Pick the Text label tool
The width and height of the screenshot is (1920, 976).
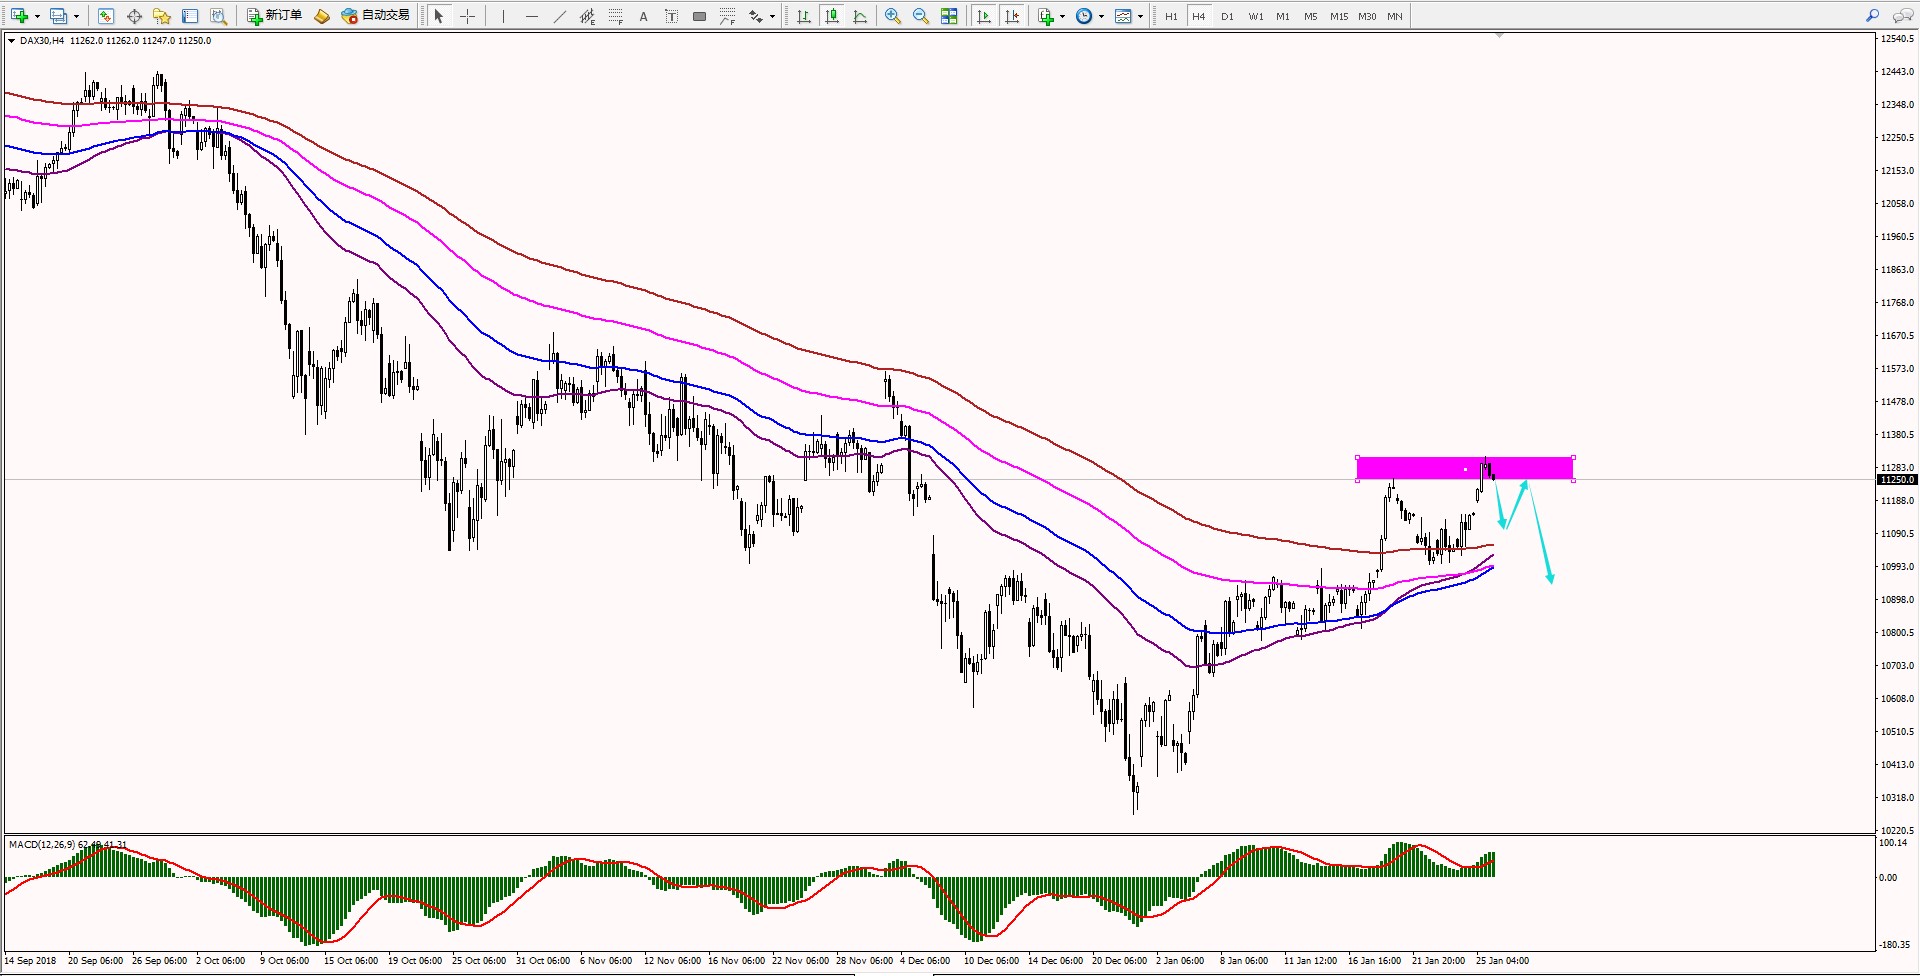coord(643,16)
